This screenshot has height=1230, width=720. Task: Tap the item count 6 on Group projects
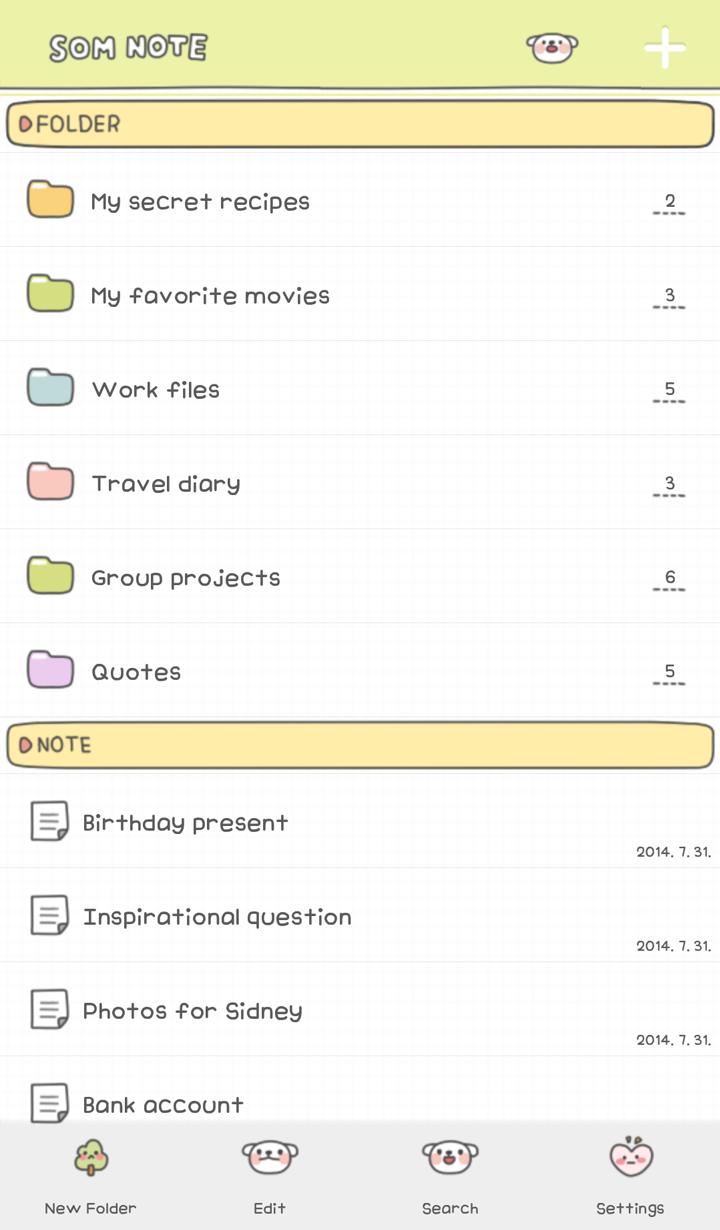(x=669, y=578)
